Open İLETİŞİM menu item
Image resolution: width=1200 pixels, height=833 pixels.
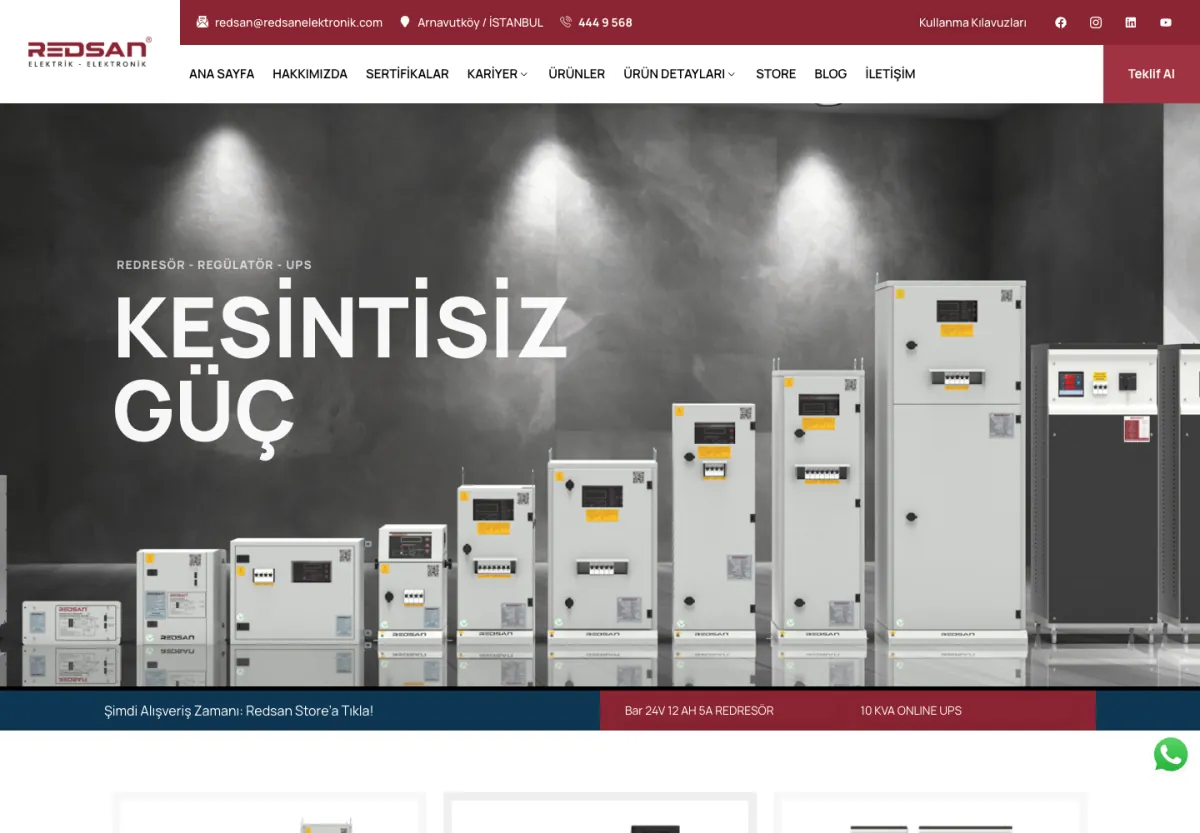click(890, 74)
